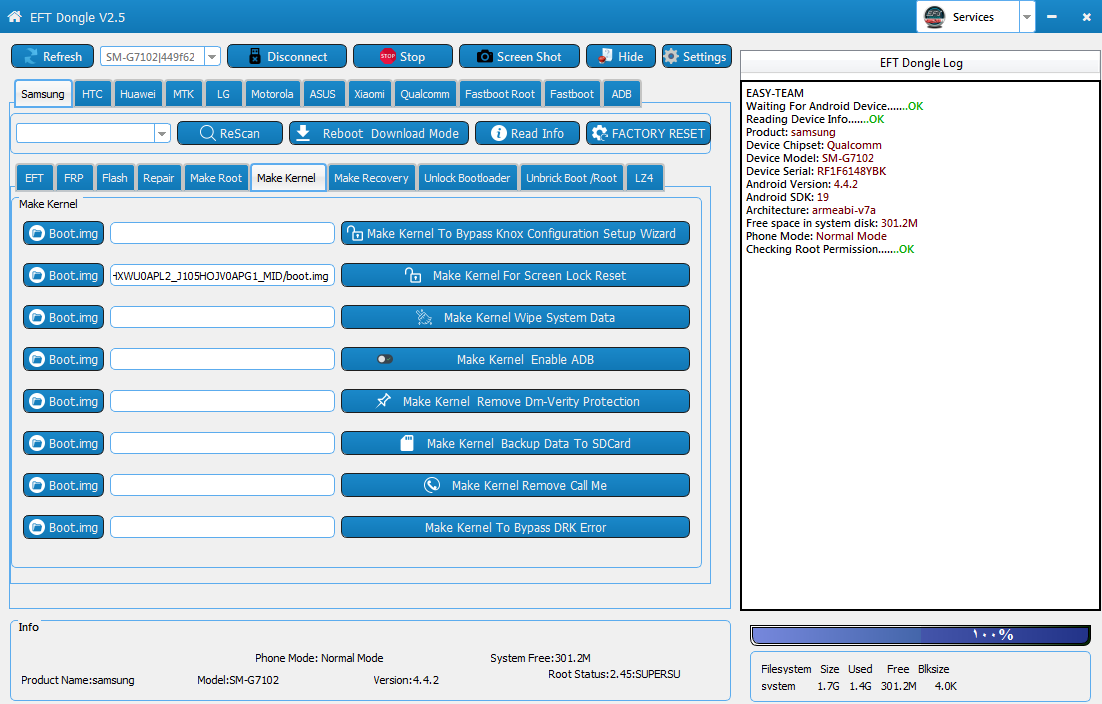This screenshot has width=1102, height=704.
Task: Click Make Kernel Remove Call Me
Action: point(515,485)
